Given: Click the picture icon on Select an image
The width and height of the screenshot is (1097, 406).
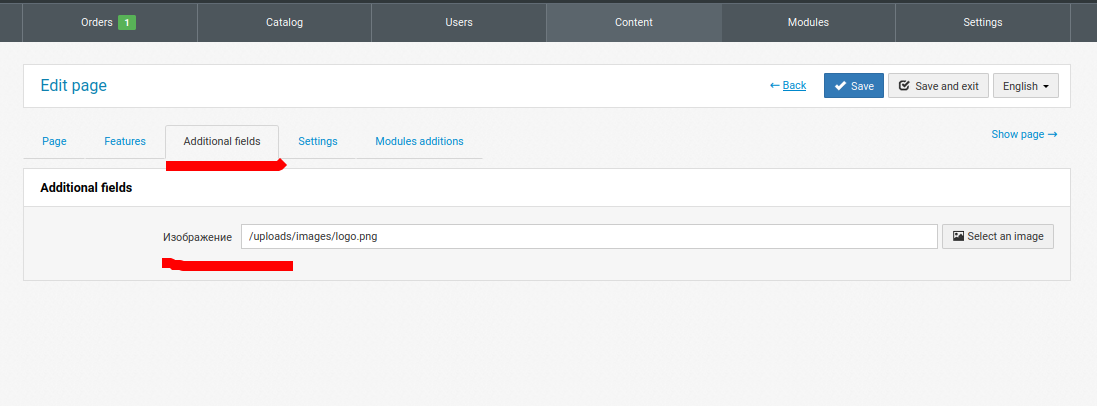Looking at the screenshot, I should click(x=958, y=237).
